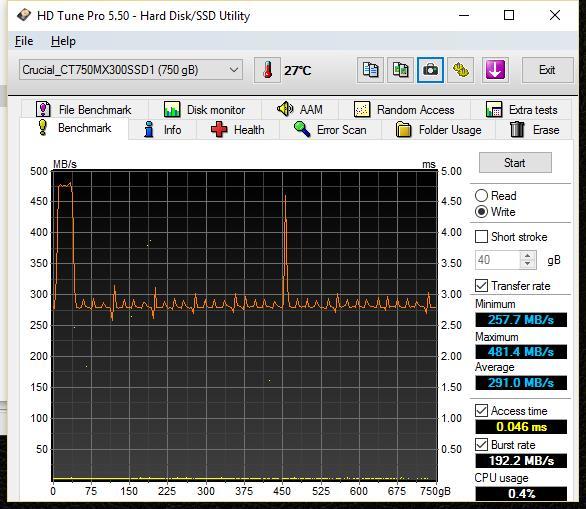Viewport: 586px width, 509px height.
Task: Enable the Short stroke checkbox
Action: pos(481,237)
